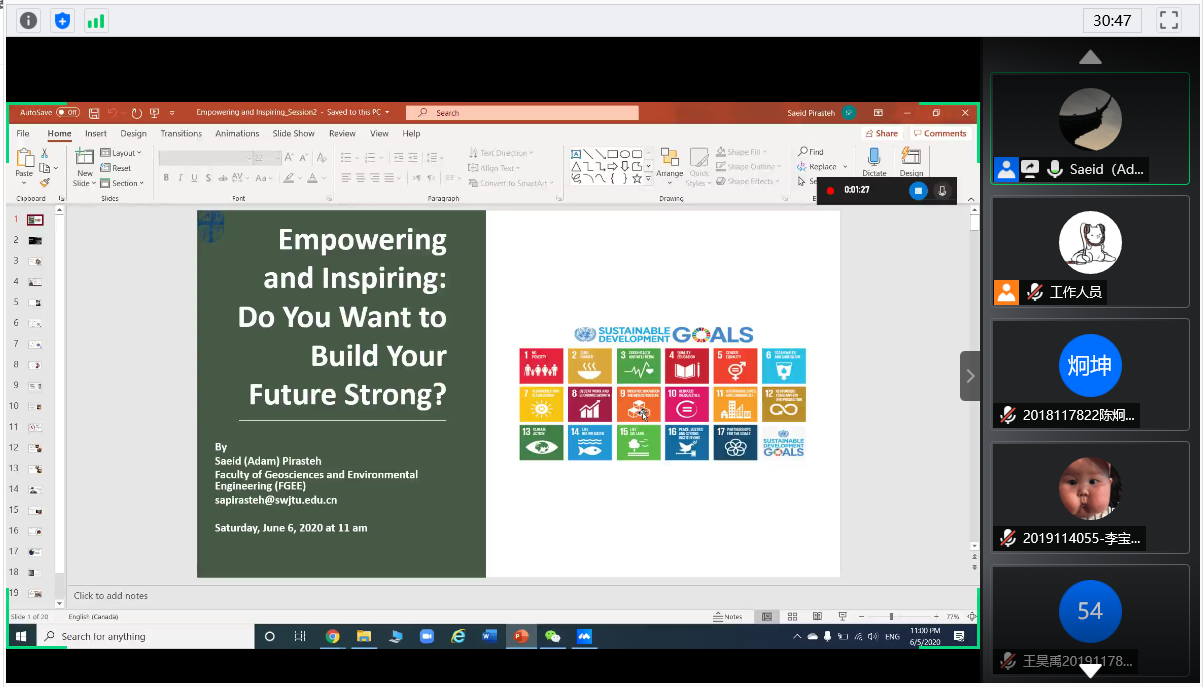Open the security shield icon
The height and width of the screenshot is (687, 1203).
point(63,20)
